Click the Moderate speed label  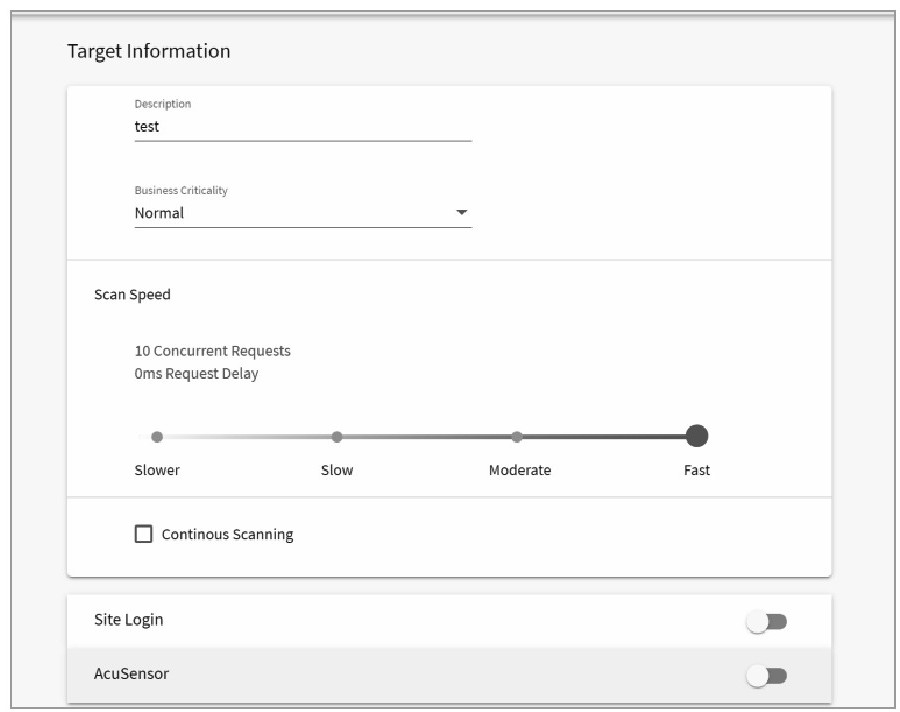(520, 470)
